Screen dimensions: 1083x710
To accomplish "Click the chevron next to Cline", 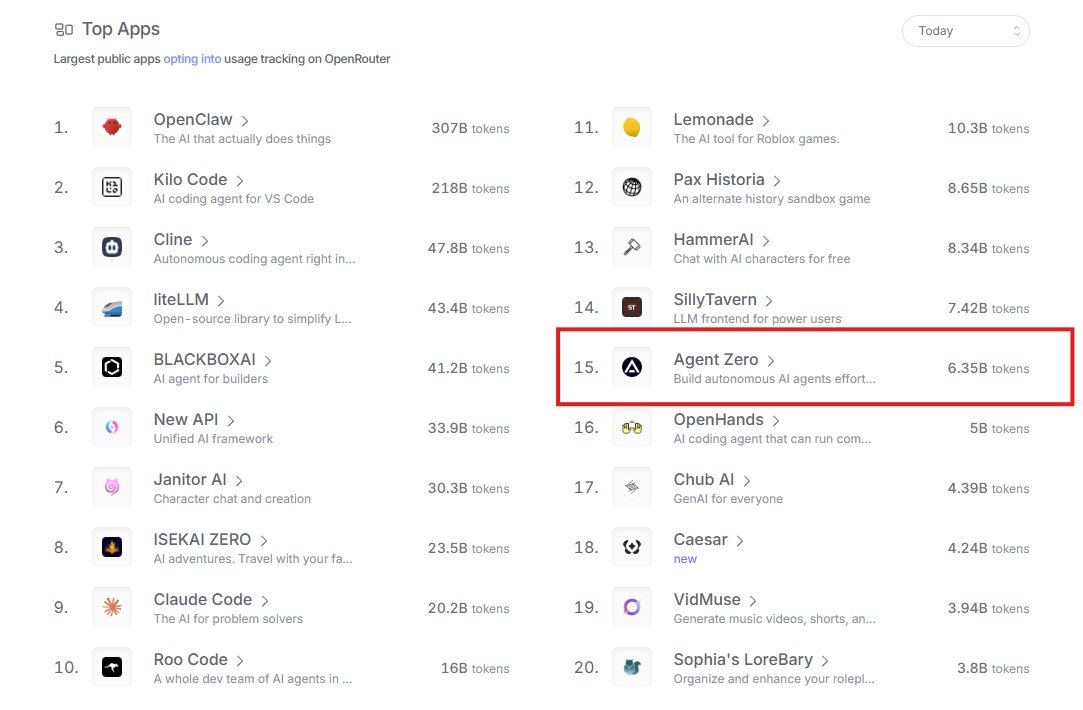I will [204, 241].
